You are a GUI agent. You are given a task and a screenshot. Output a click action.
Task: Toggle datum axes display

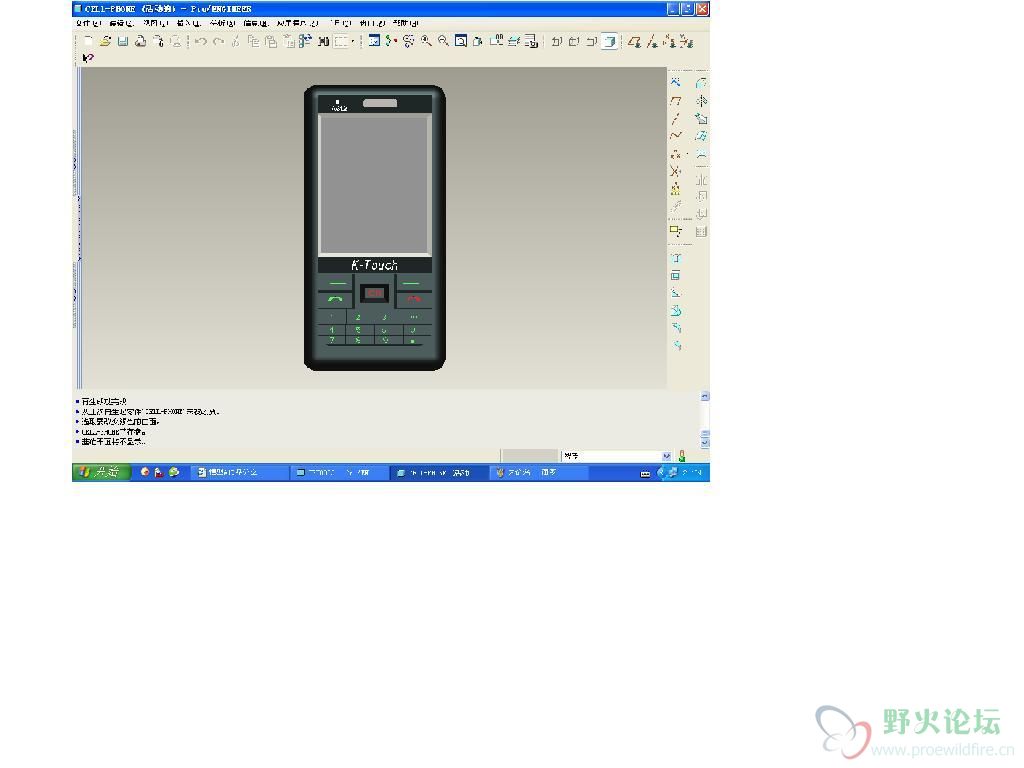pos(652,41)
